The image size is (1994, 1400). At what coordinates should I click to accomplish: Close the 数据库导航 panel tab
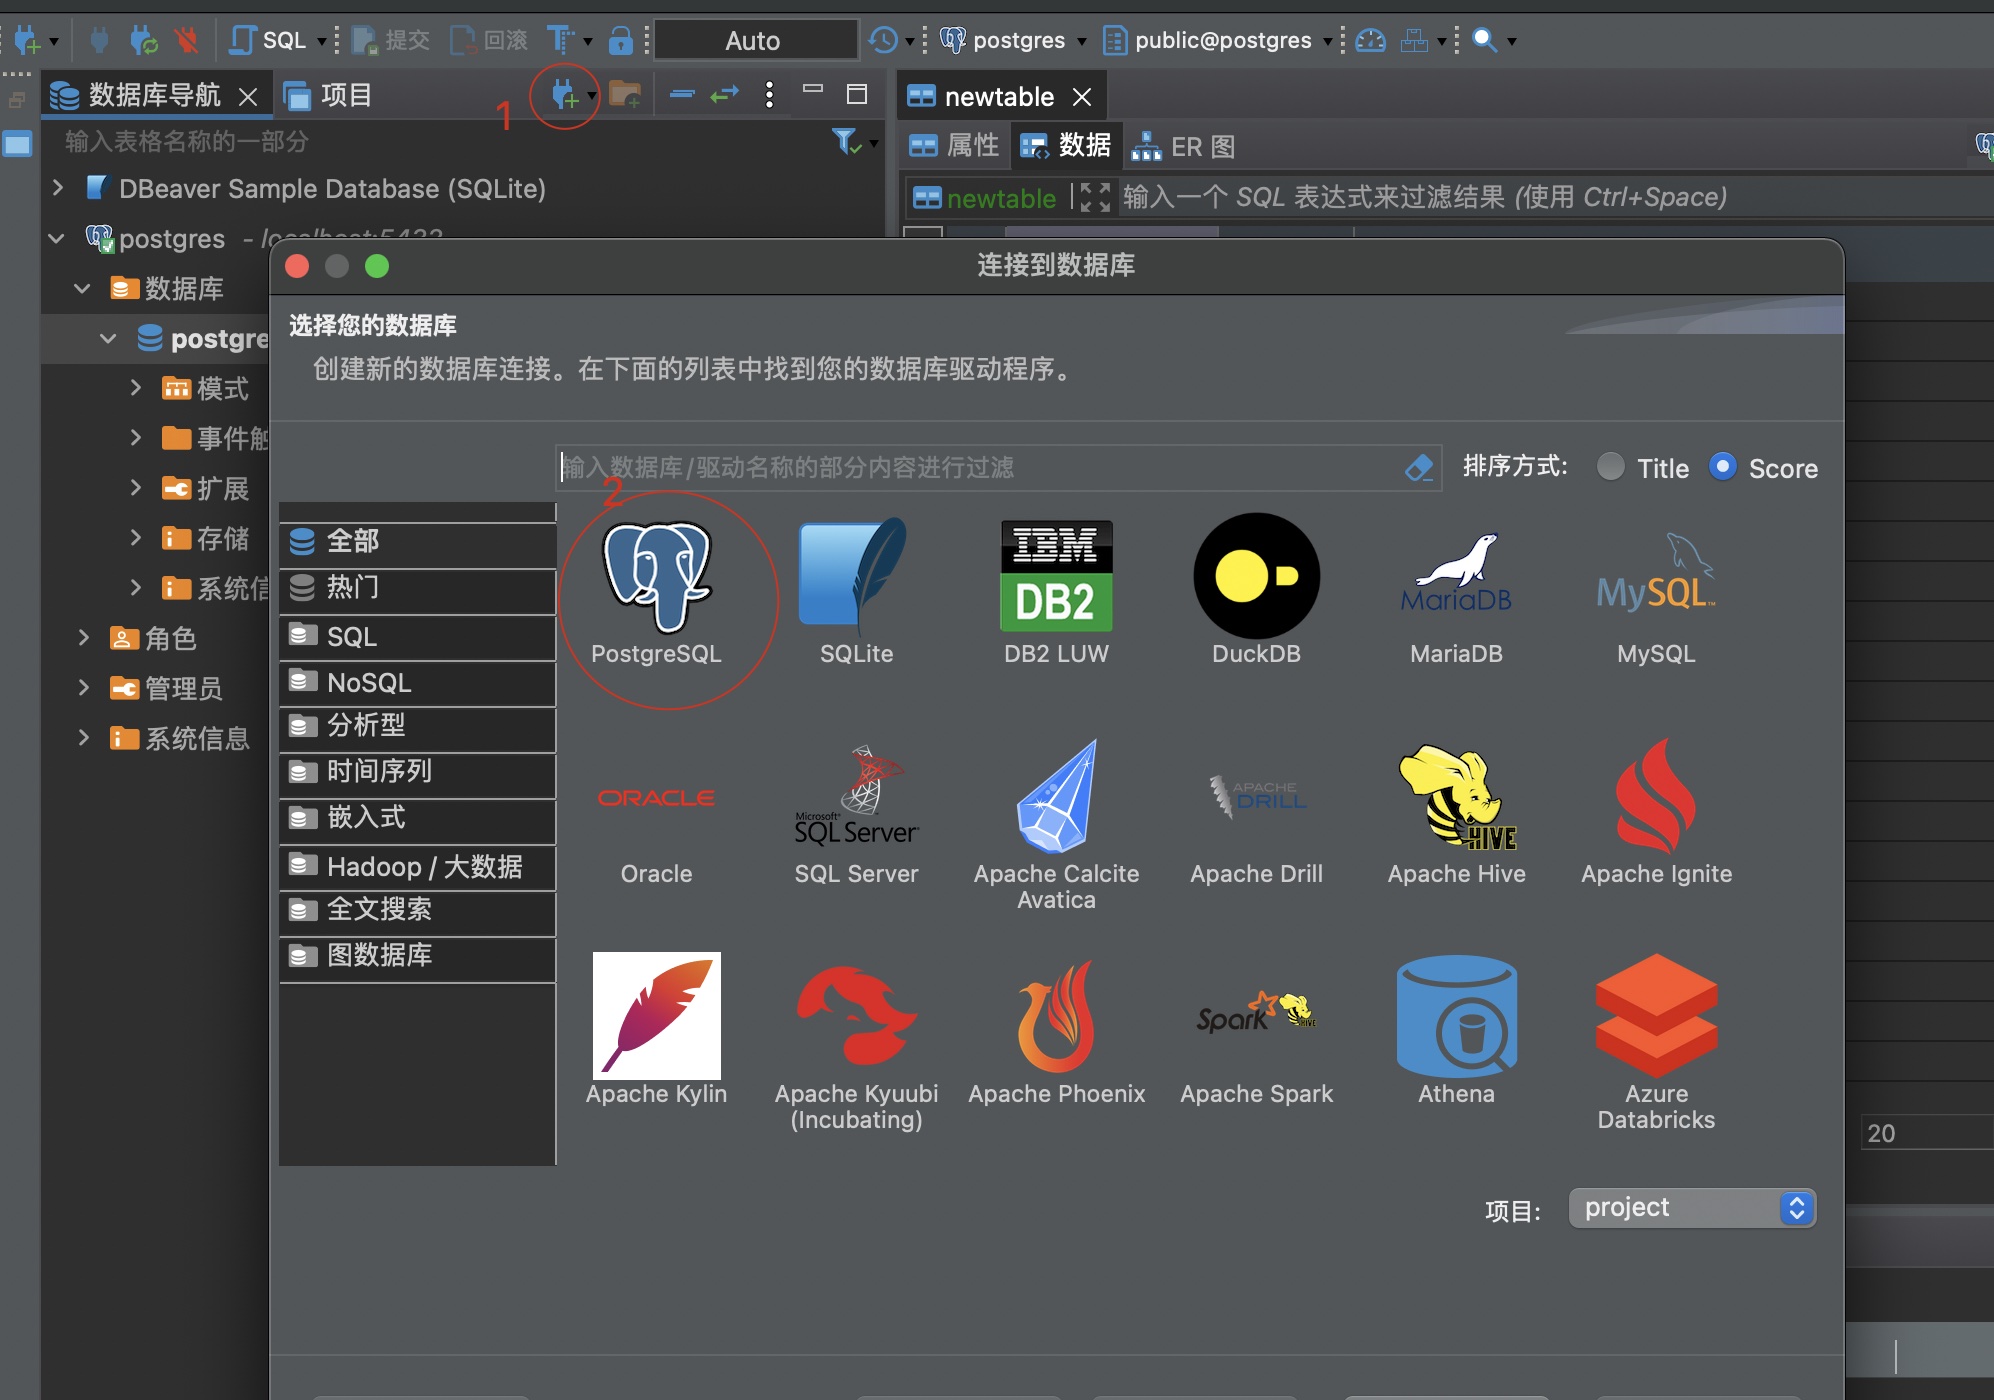(x=248, y=96)
